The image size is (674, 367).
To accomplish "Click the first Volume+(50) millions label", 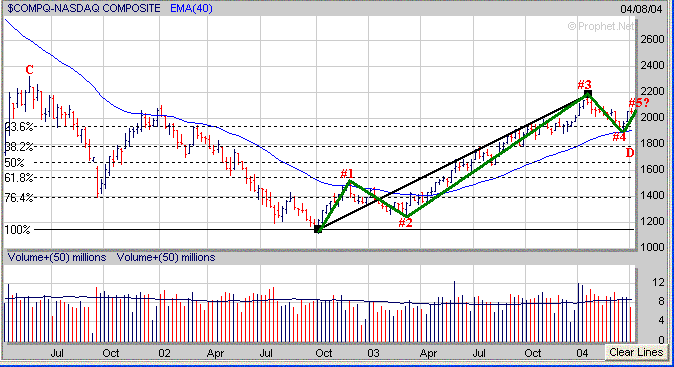I will (57, 257).
